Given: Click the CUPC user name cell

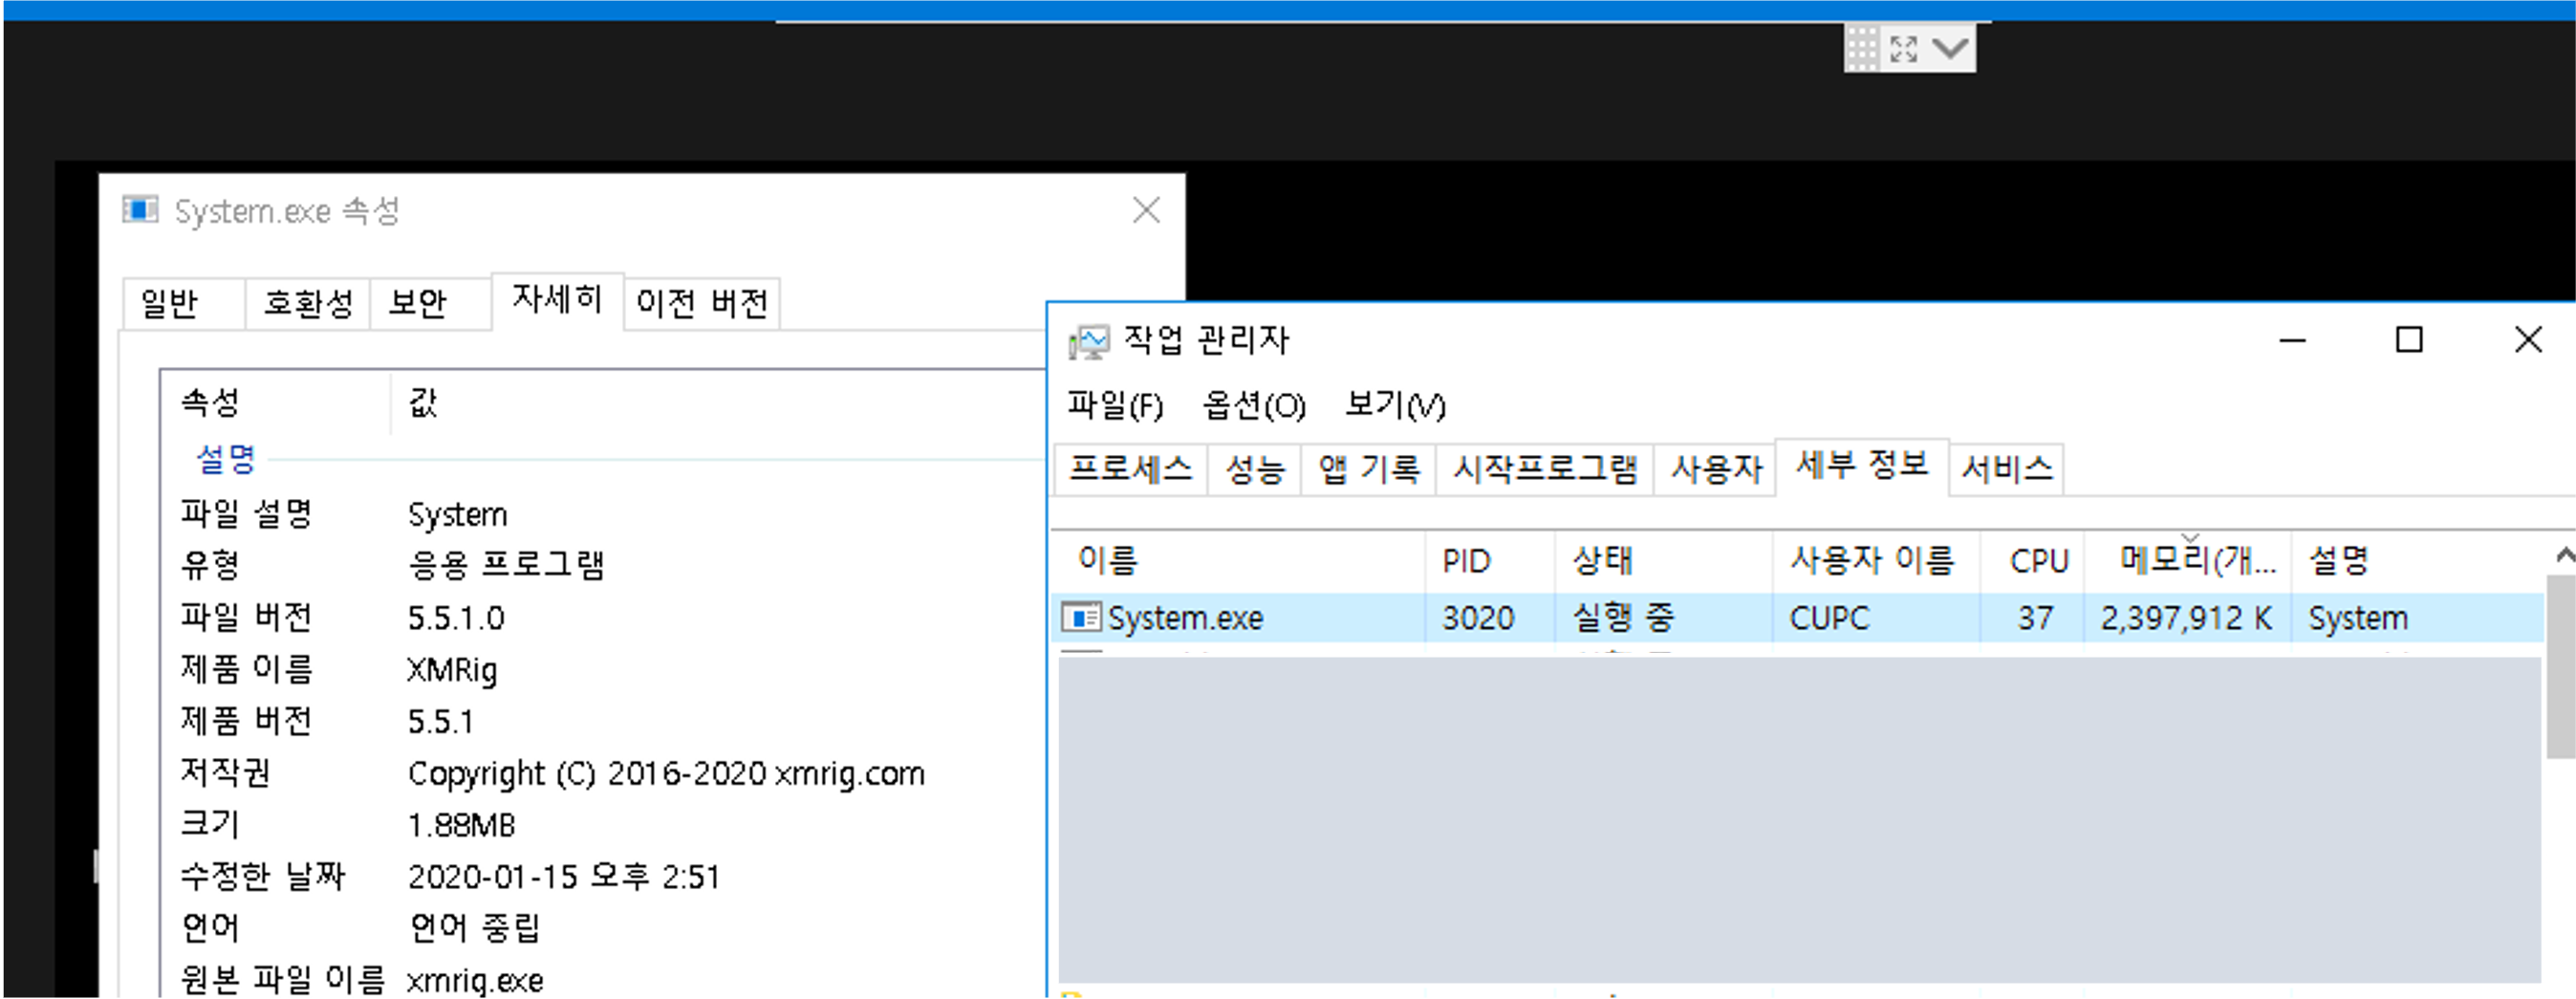Looking at the screenshot, I should pos(1829,618).
